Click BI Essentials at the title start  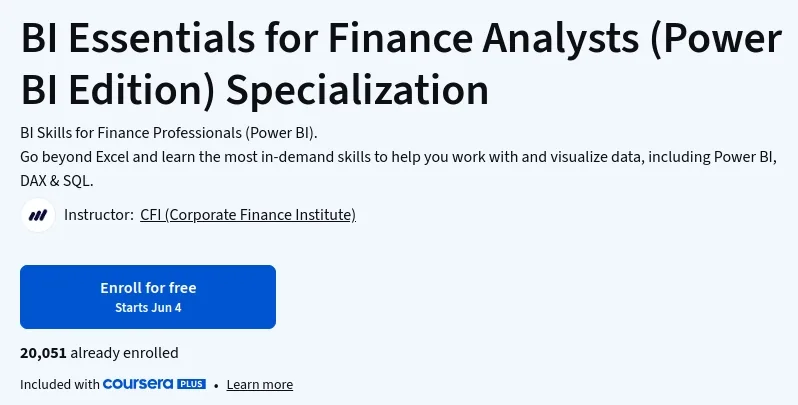(x=137, y=39)
